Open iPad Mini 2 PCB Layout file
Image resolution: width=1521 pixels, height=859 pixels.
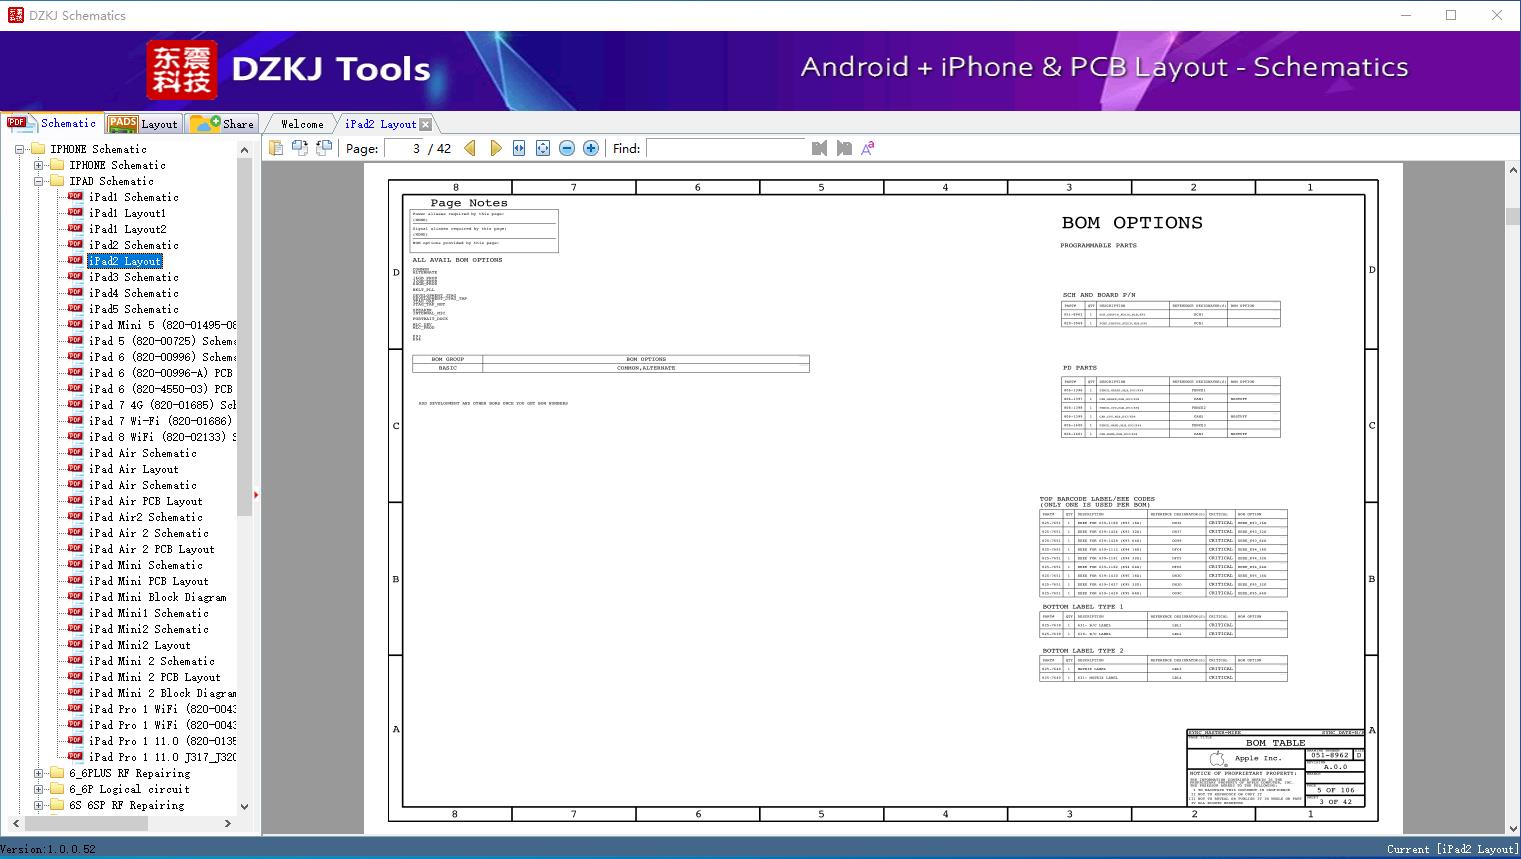[x=154, y=677]
